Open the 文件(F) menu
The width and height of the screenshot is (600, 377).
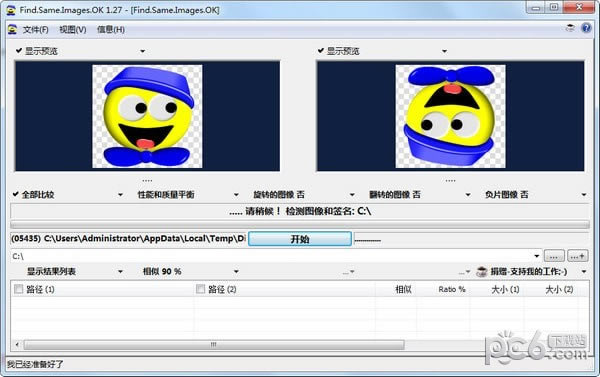click(36, 29)
